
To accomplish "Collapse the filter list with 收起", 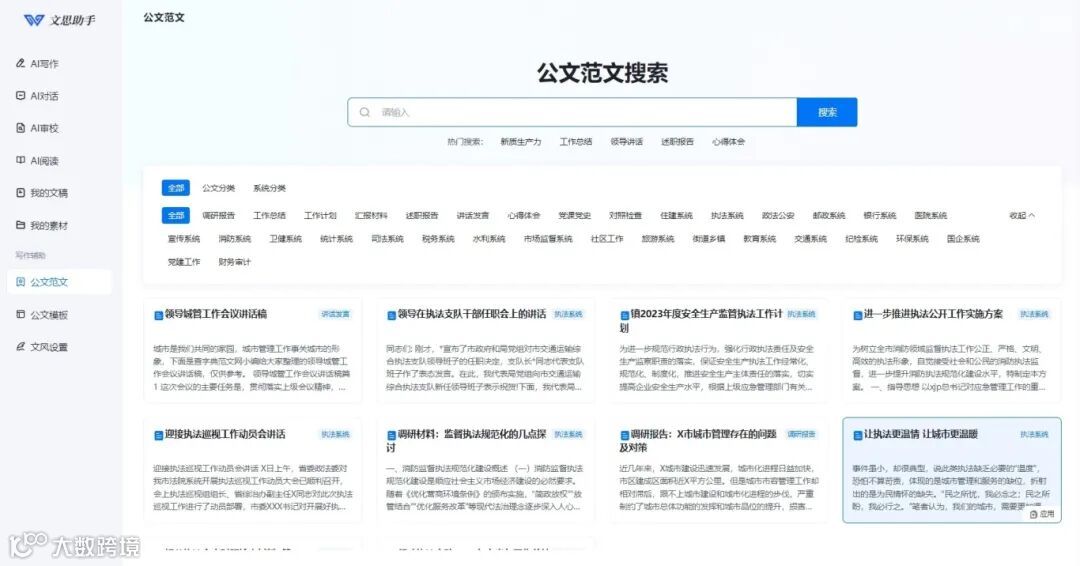I will pos(1022,216).
